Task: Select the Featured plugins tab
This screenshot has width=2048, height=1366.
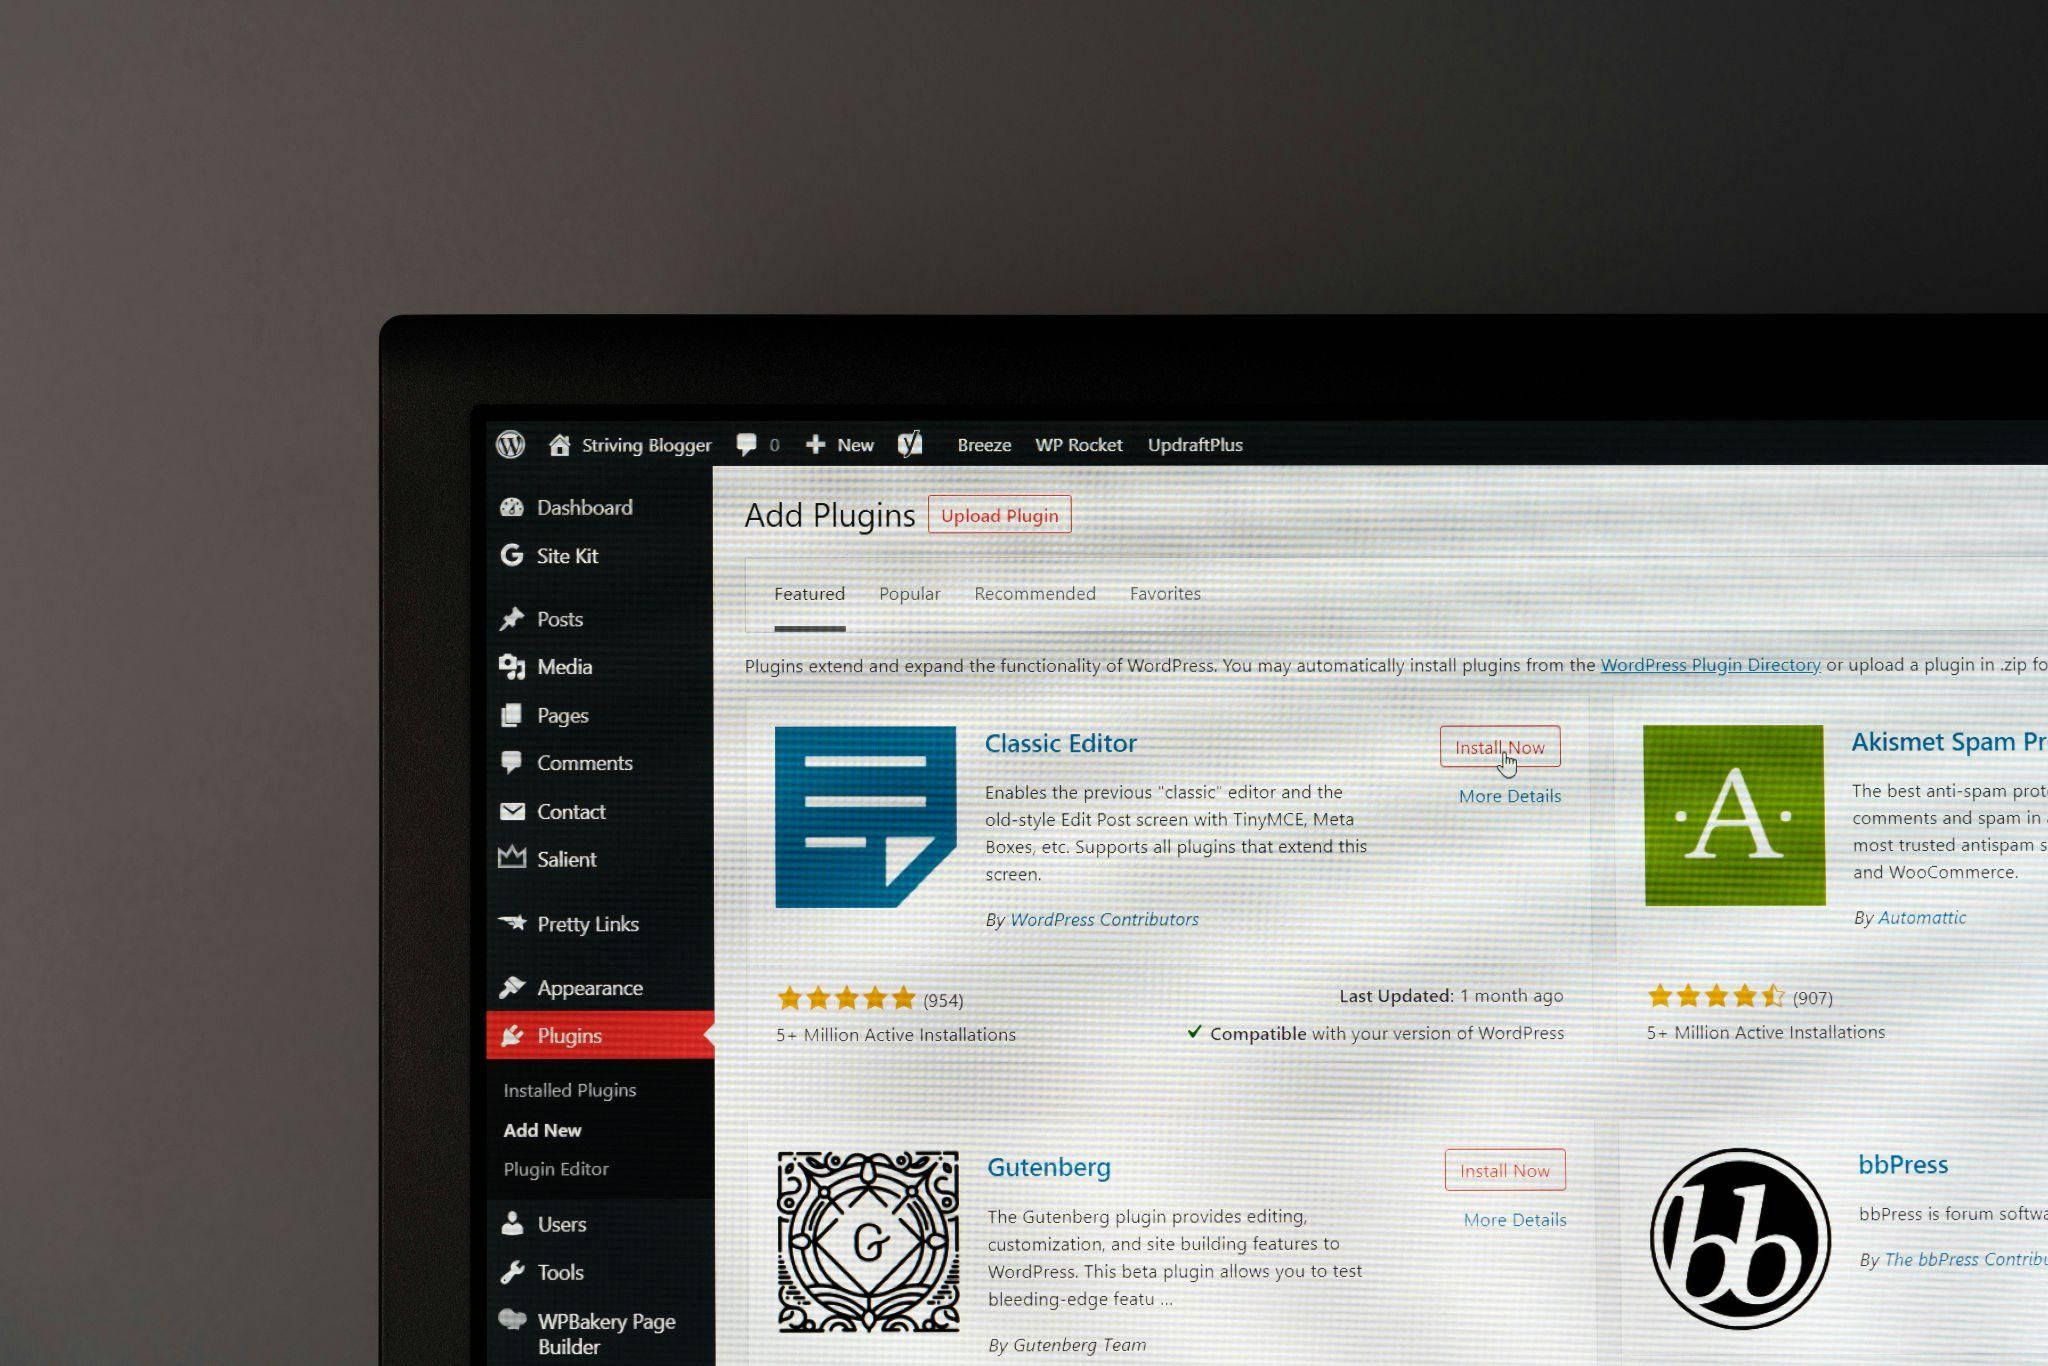Action: [808, 593]
